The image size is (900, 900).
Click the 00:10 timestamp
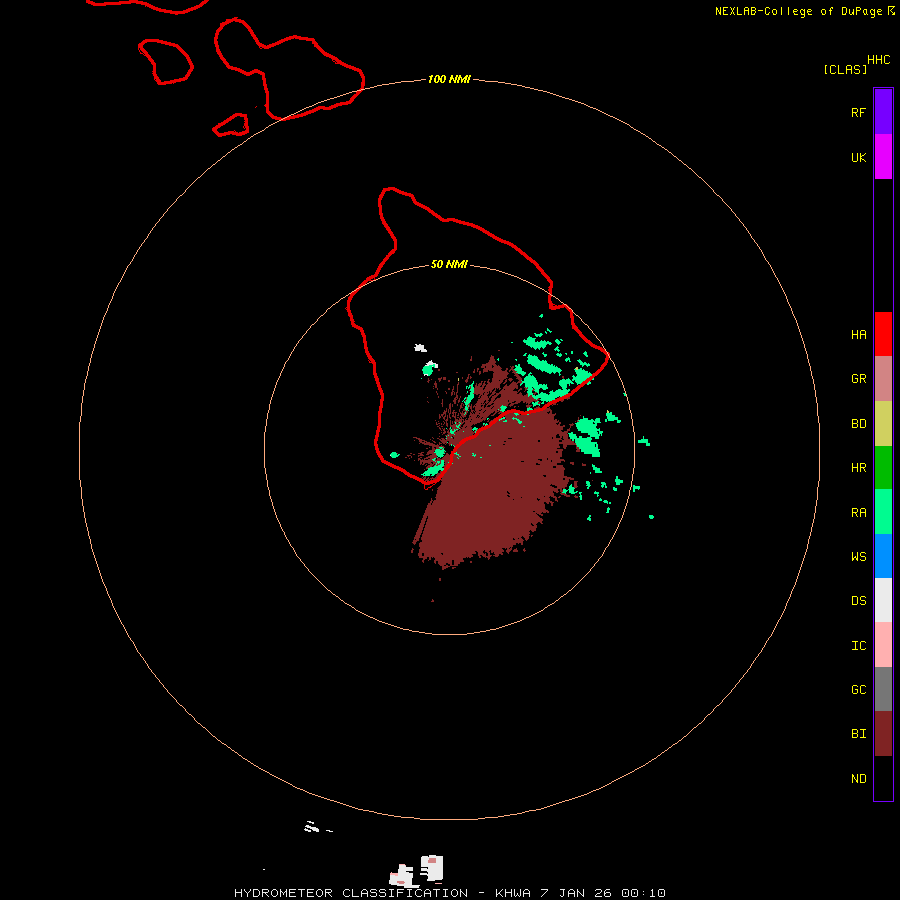(643, 893)
